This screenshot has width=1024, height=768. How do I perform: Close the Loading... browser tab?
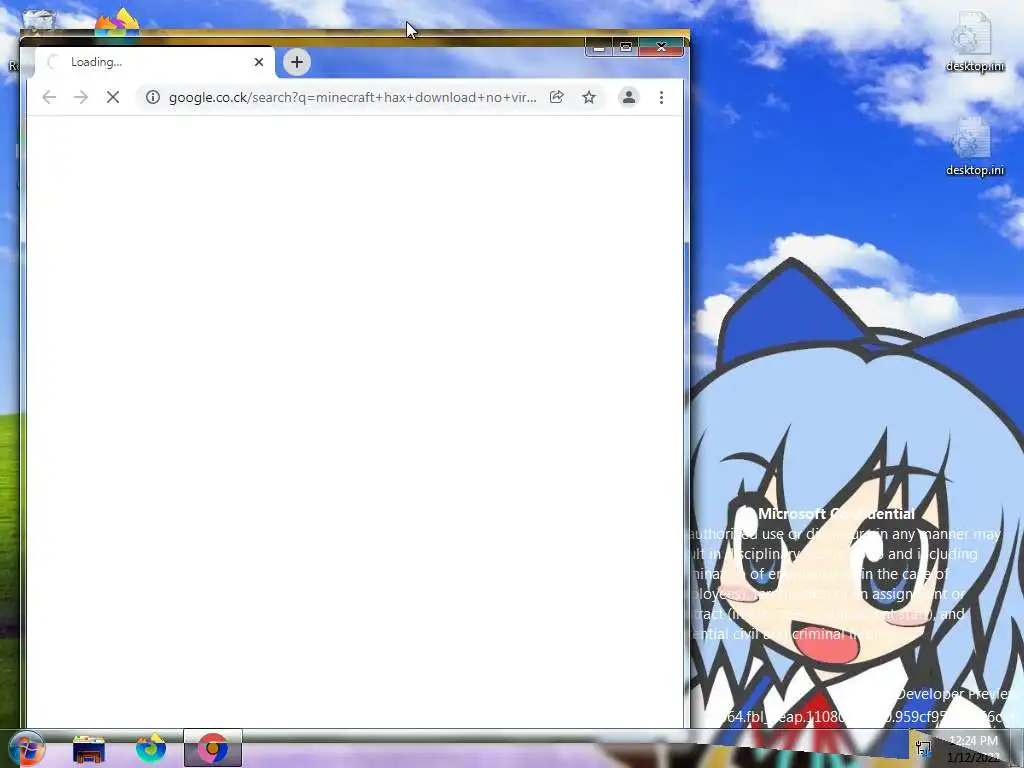tap(259, 62)
